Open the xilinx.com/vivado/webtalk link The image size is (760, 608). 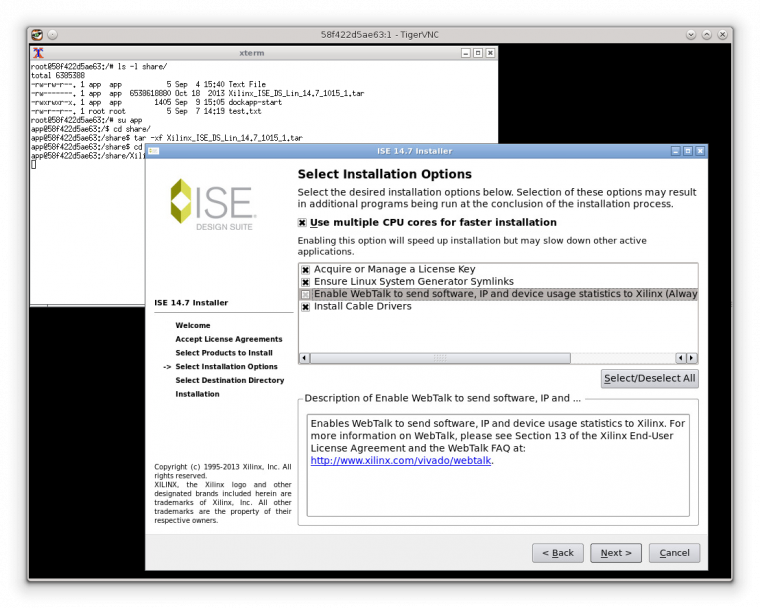tap(401, 461)
